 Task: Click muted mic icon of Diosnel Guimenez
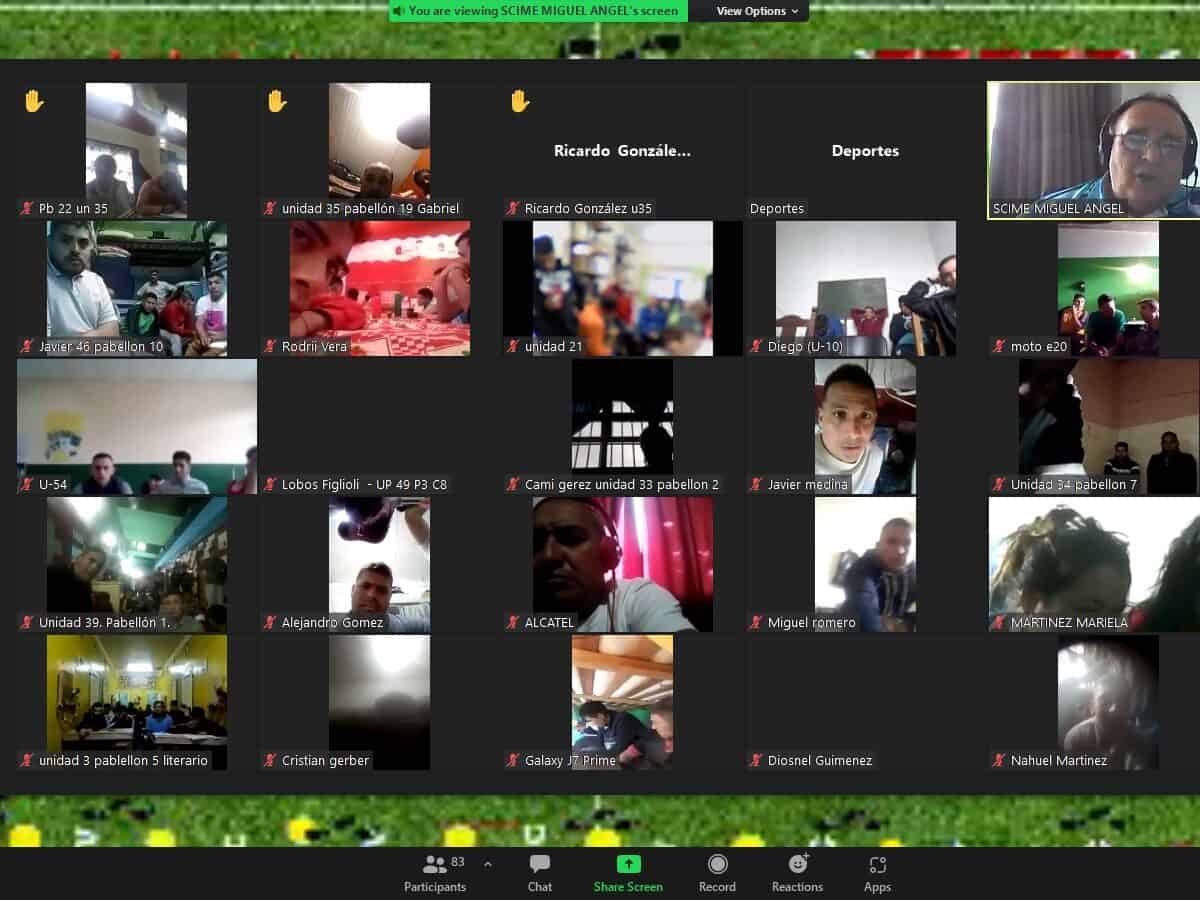[756, 761]
